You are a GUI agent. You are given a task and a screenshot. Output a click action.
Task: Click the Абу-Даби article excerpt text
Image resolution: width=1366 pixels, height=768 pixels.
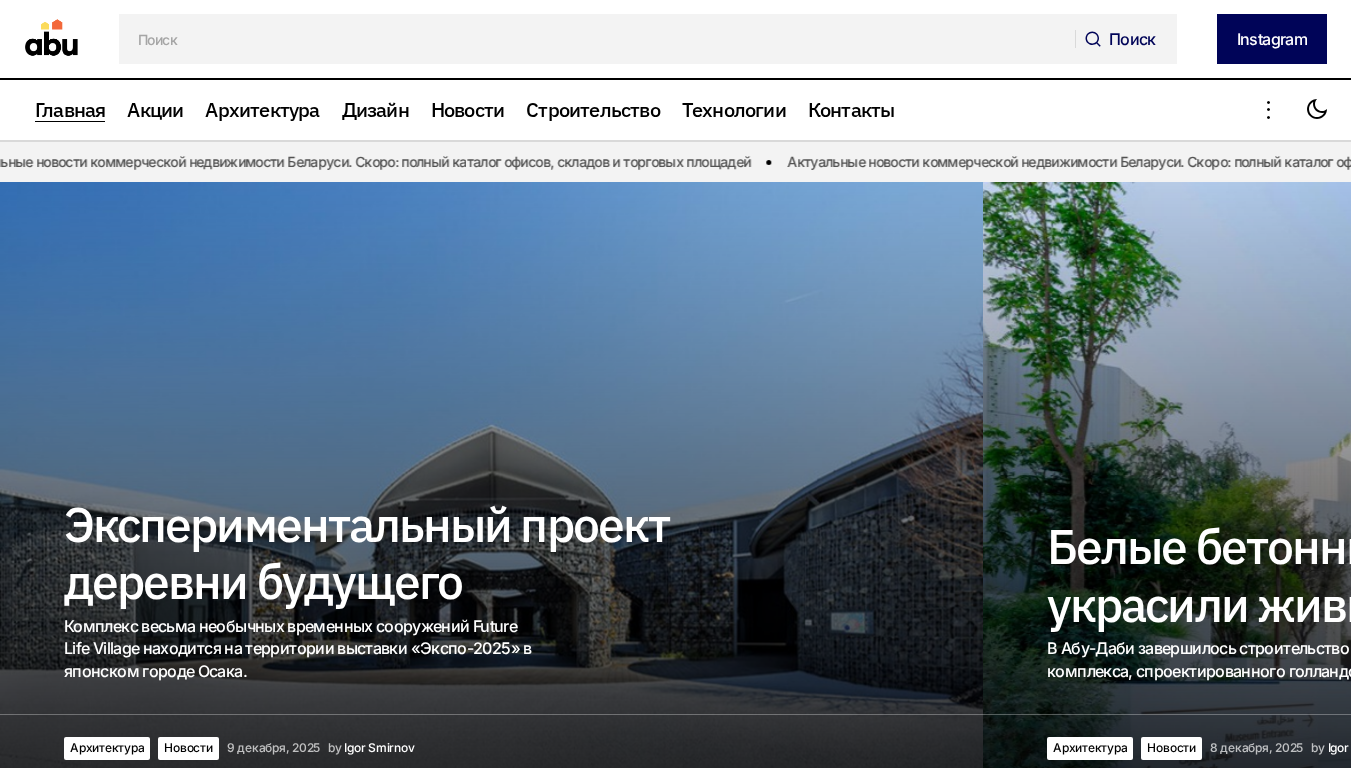(1199, 660)
